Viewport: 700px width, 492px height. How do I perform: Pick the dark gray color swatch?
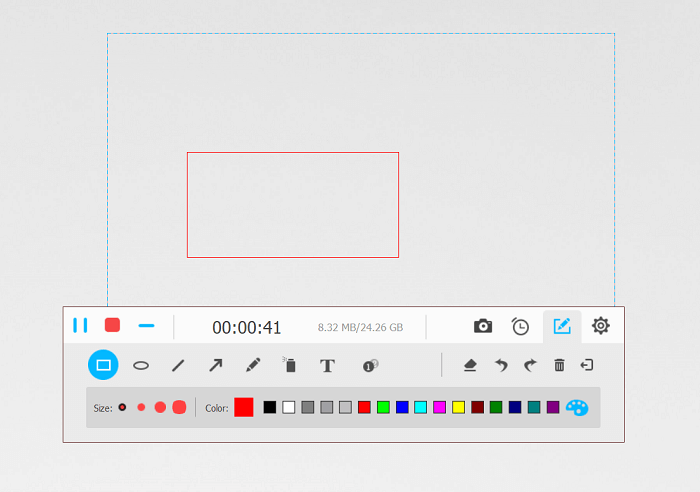coord(308,407)
